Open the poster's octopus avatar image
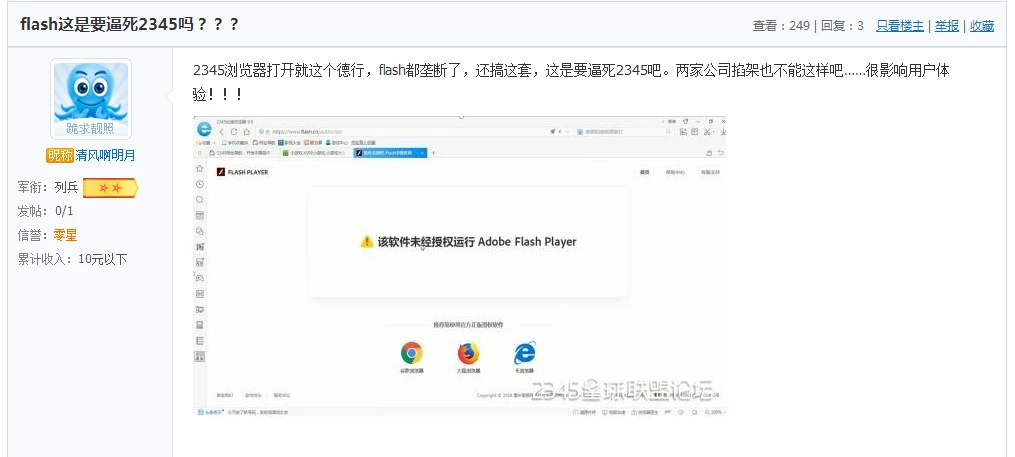 (91, 98)
